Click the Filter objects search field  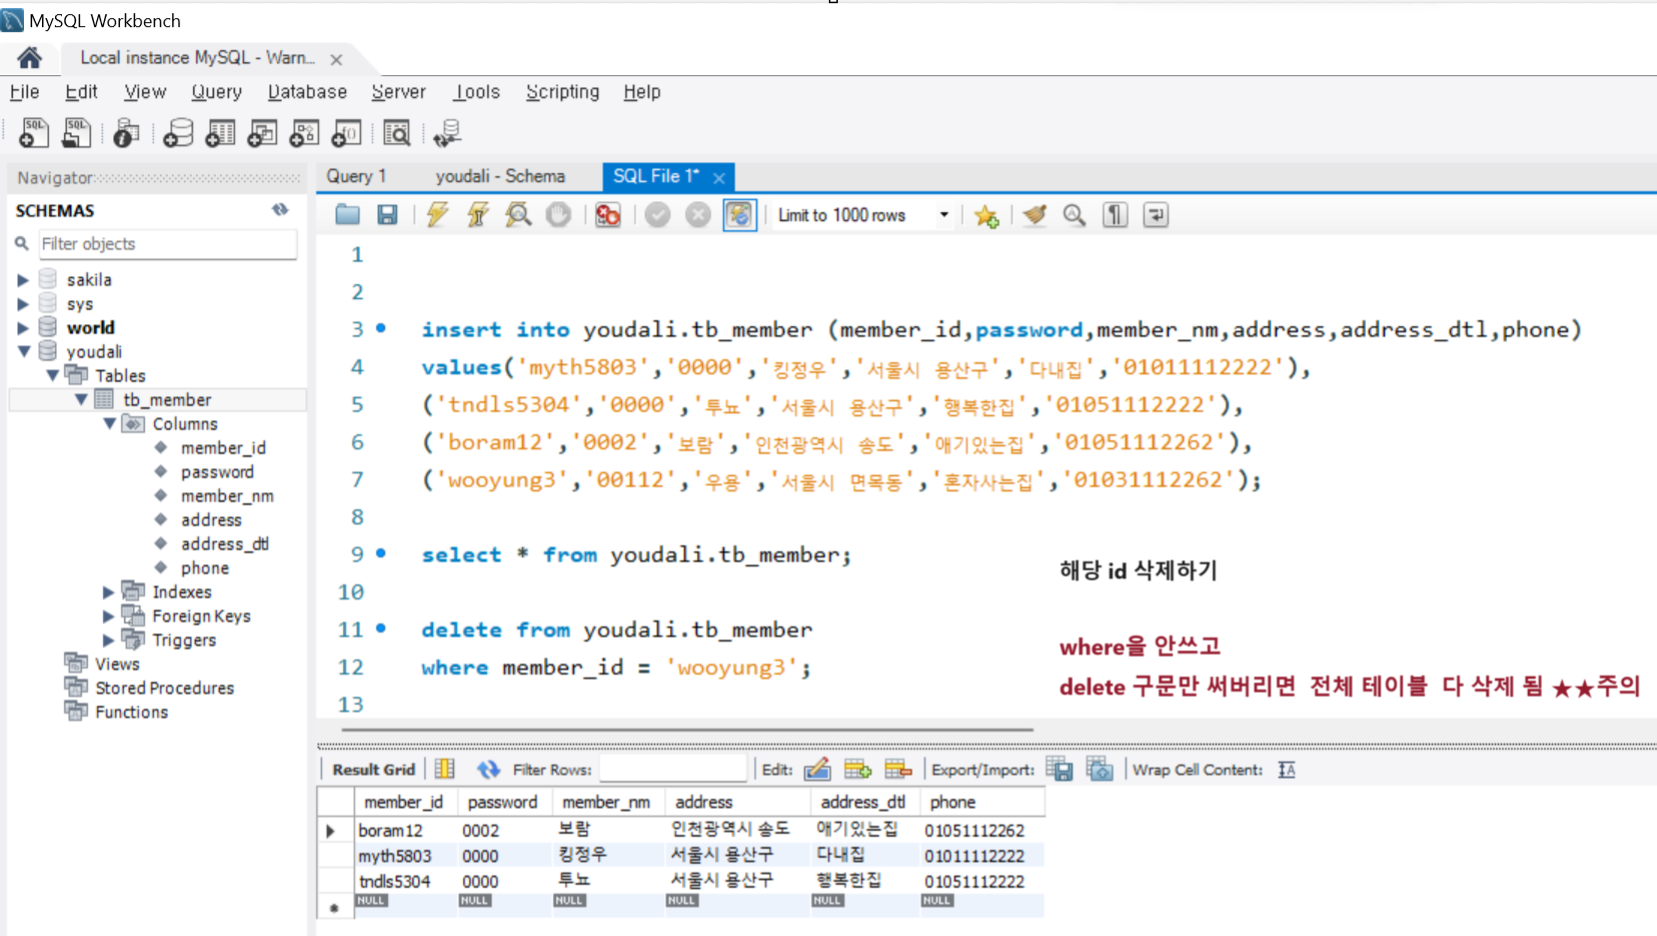point(168,244)
